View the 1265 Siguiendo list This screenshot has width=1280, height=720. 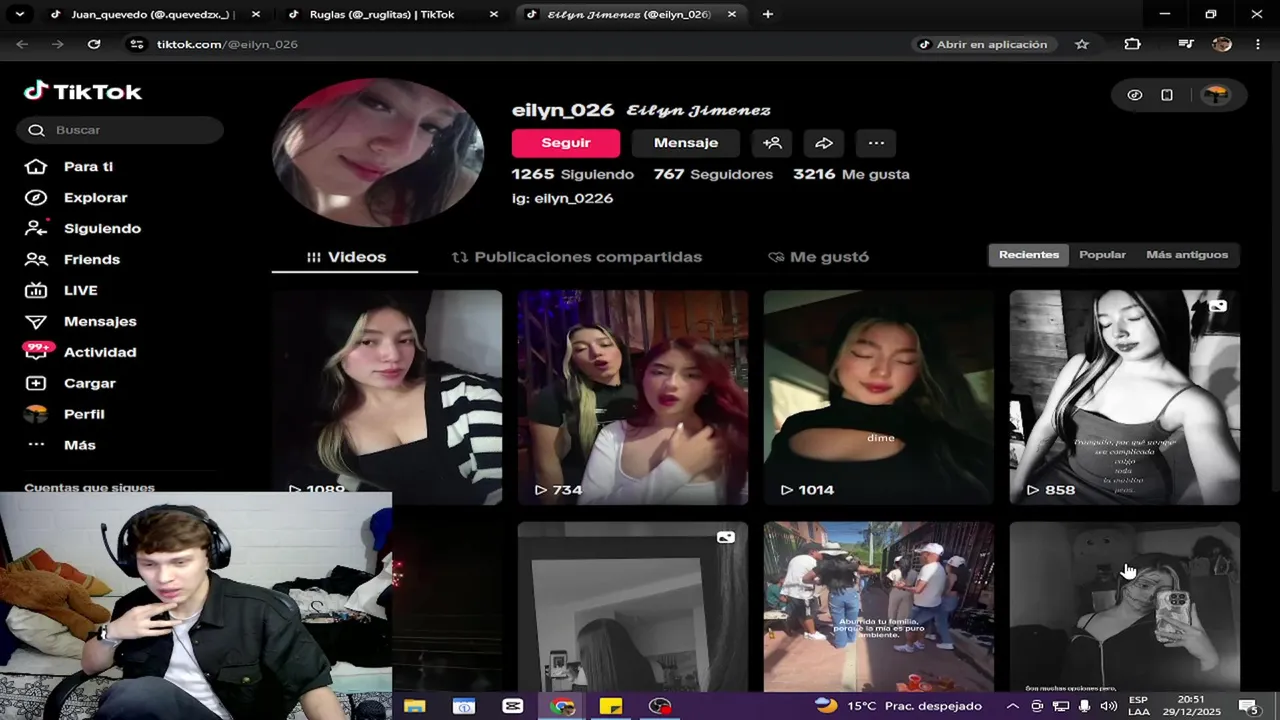(573, 175)
